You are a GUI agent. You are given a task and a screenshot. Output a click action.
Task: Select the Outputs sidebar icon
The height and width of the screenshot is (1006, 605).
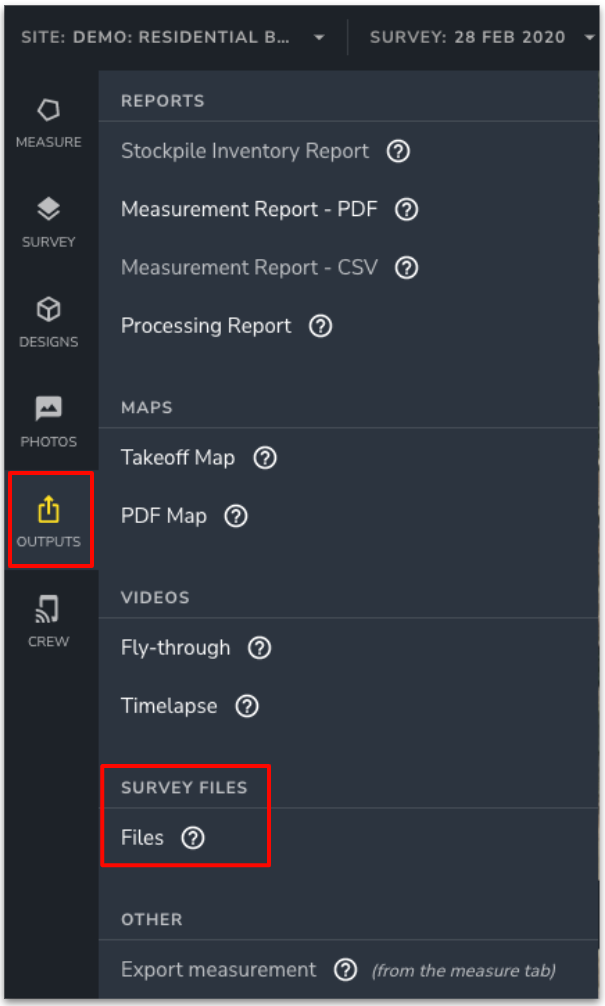(x=48, y=520)
